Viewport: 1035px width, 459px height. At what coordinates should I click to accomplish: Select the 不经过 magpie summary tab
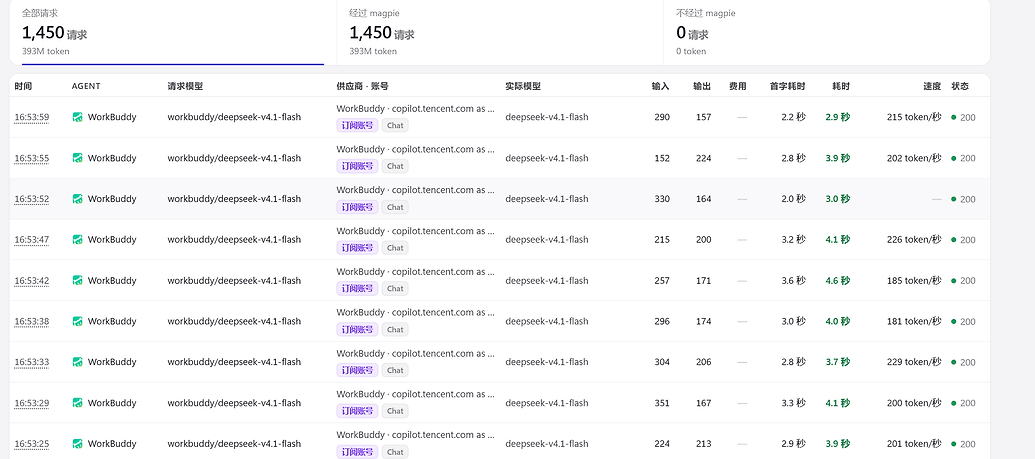pyautogui.click(x=826, y=32)
